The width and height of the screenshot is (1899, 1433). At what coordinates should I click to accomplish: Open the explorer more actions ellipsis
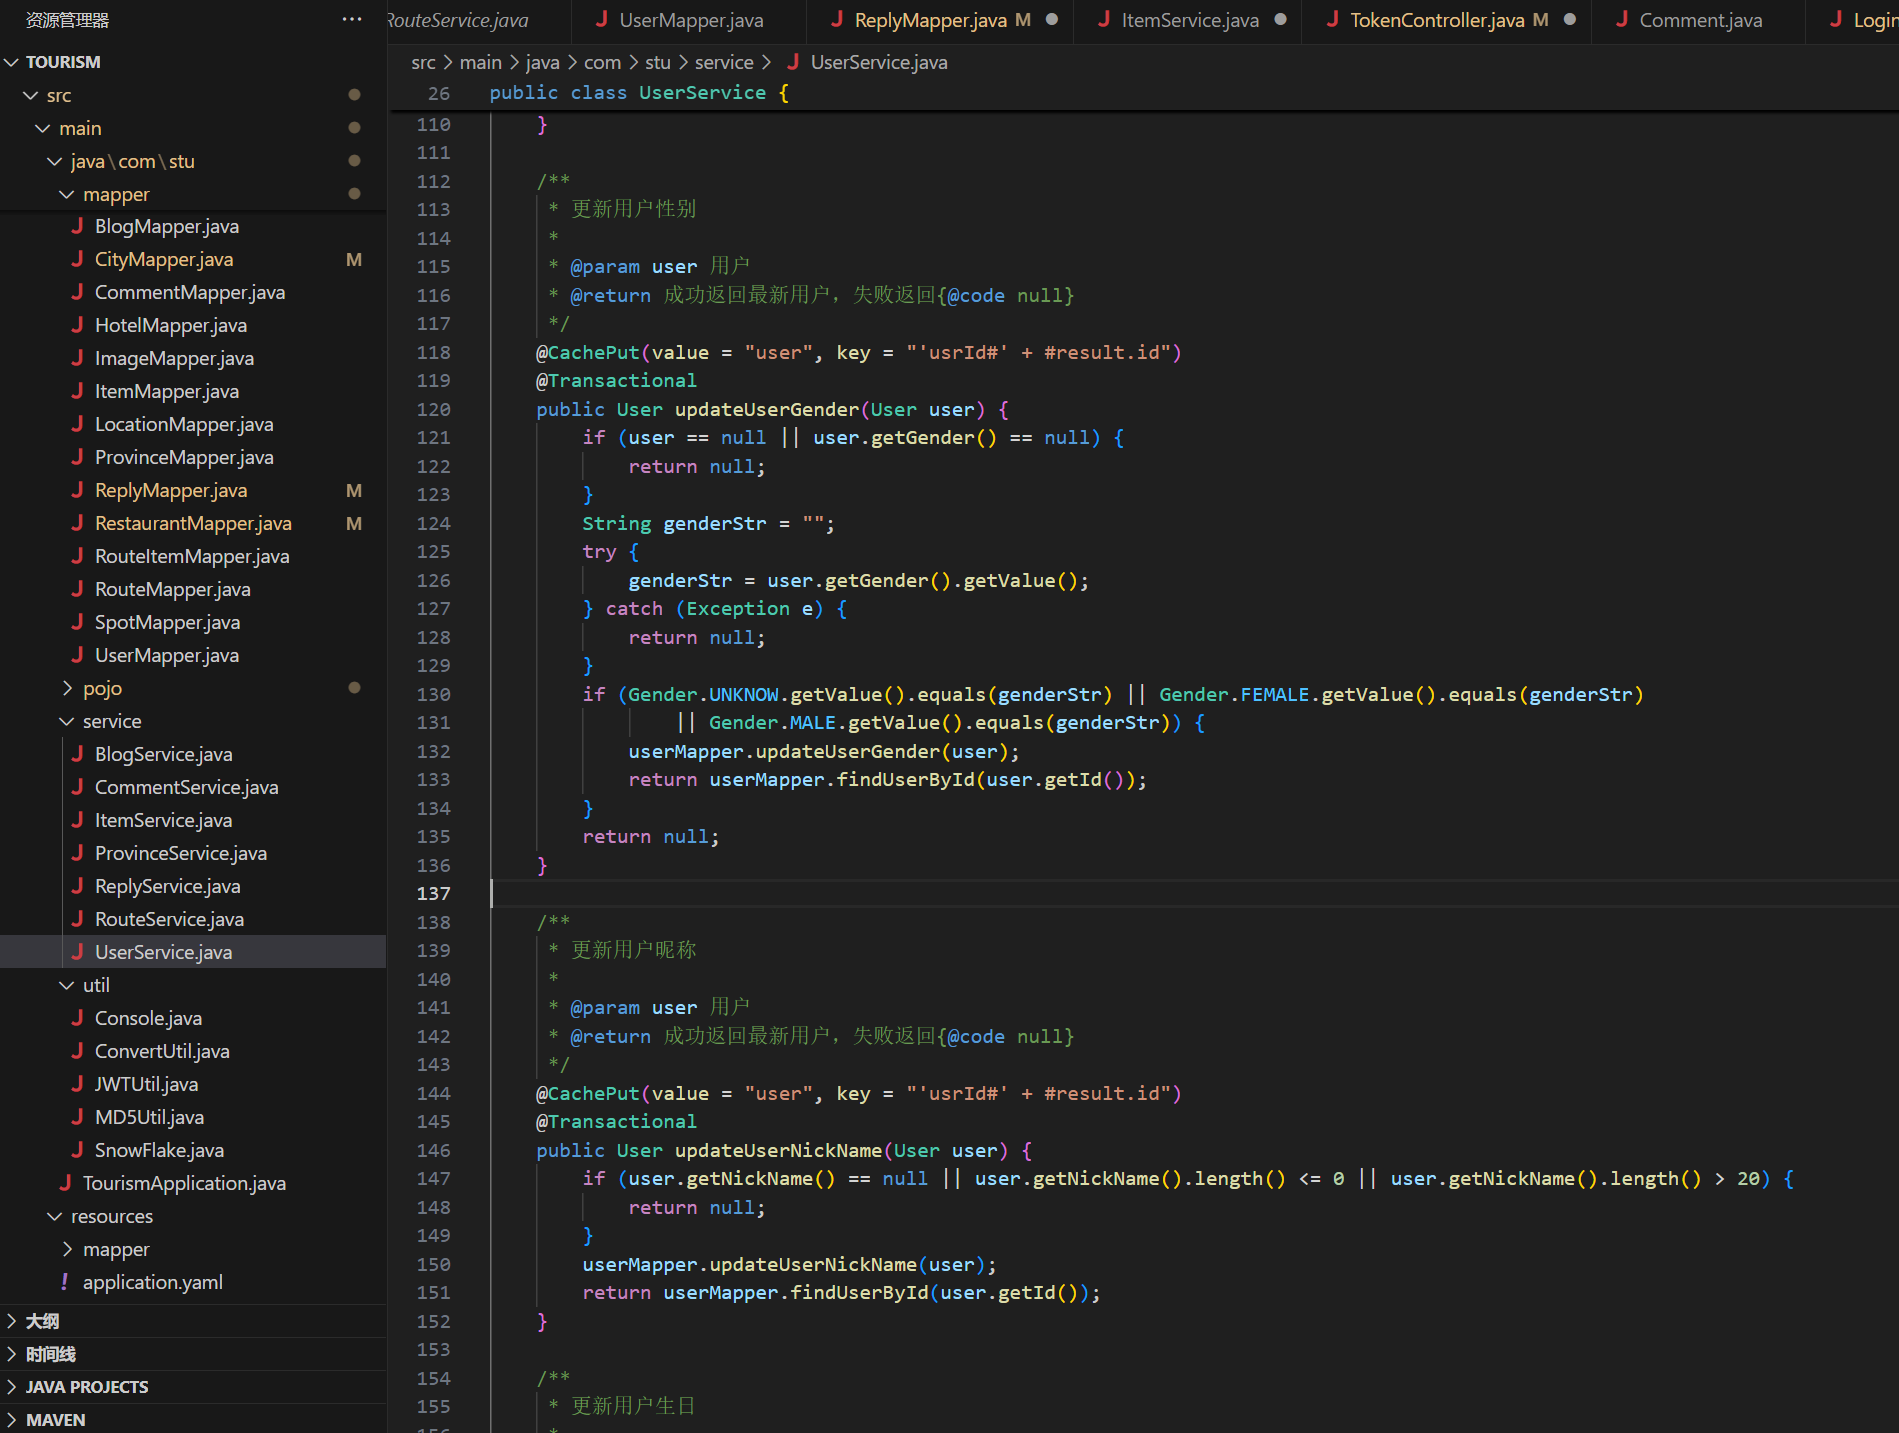pyautogui.click(x=352, y=20)
